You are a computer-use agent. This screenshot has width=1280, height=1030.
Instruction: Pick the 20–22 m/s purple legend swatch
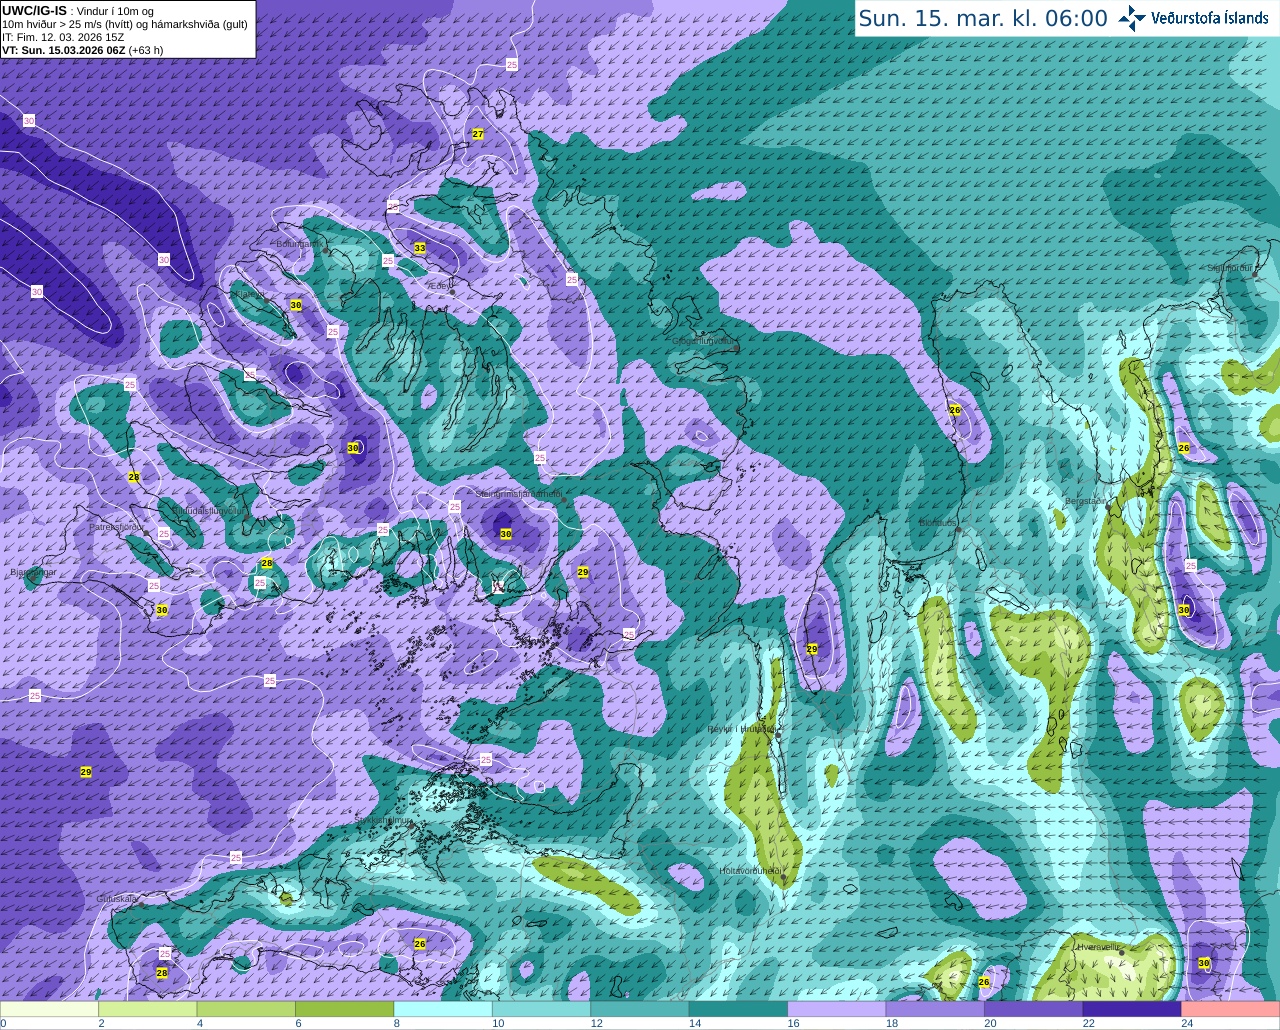pyautogui.click(x=1034, y=1009)
